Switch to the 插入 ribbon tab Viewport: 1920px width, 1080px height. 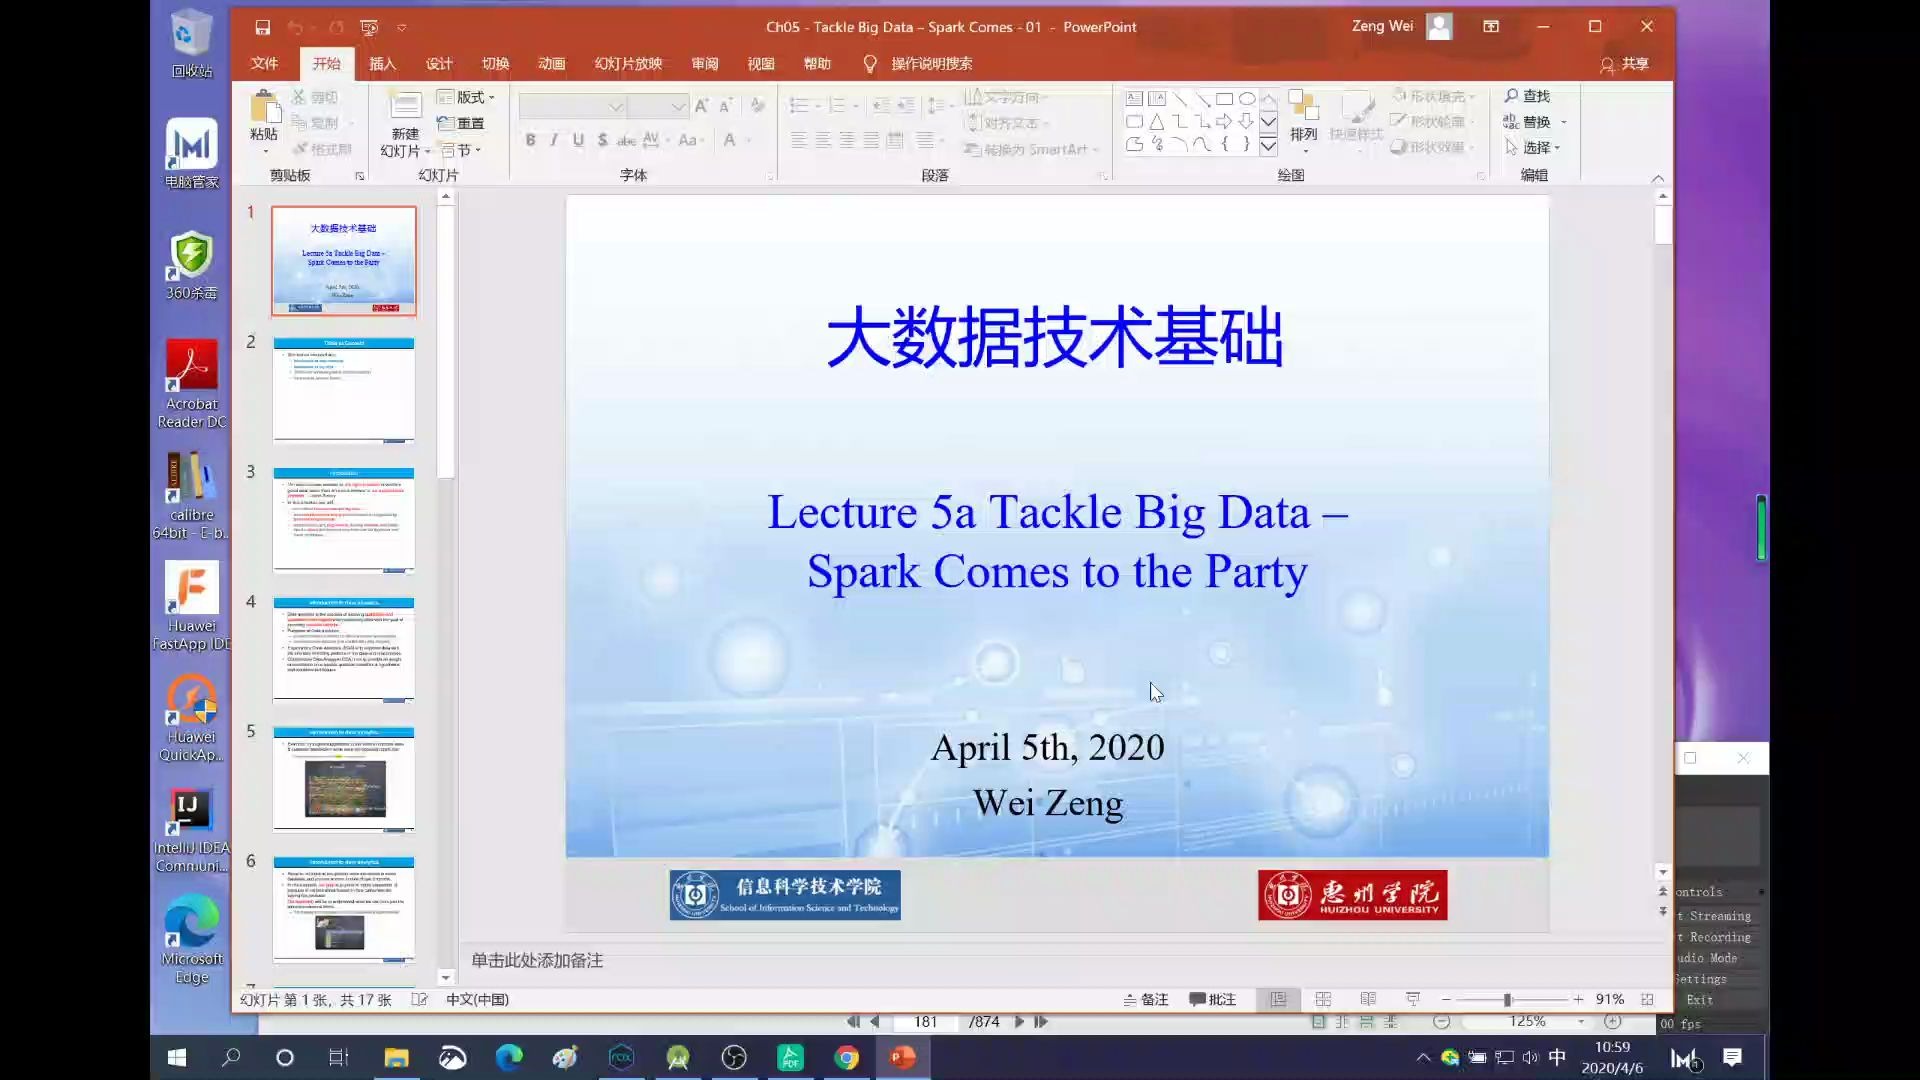click(x=382, y=63)
